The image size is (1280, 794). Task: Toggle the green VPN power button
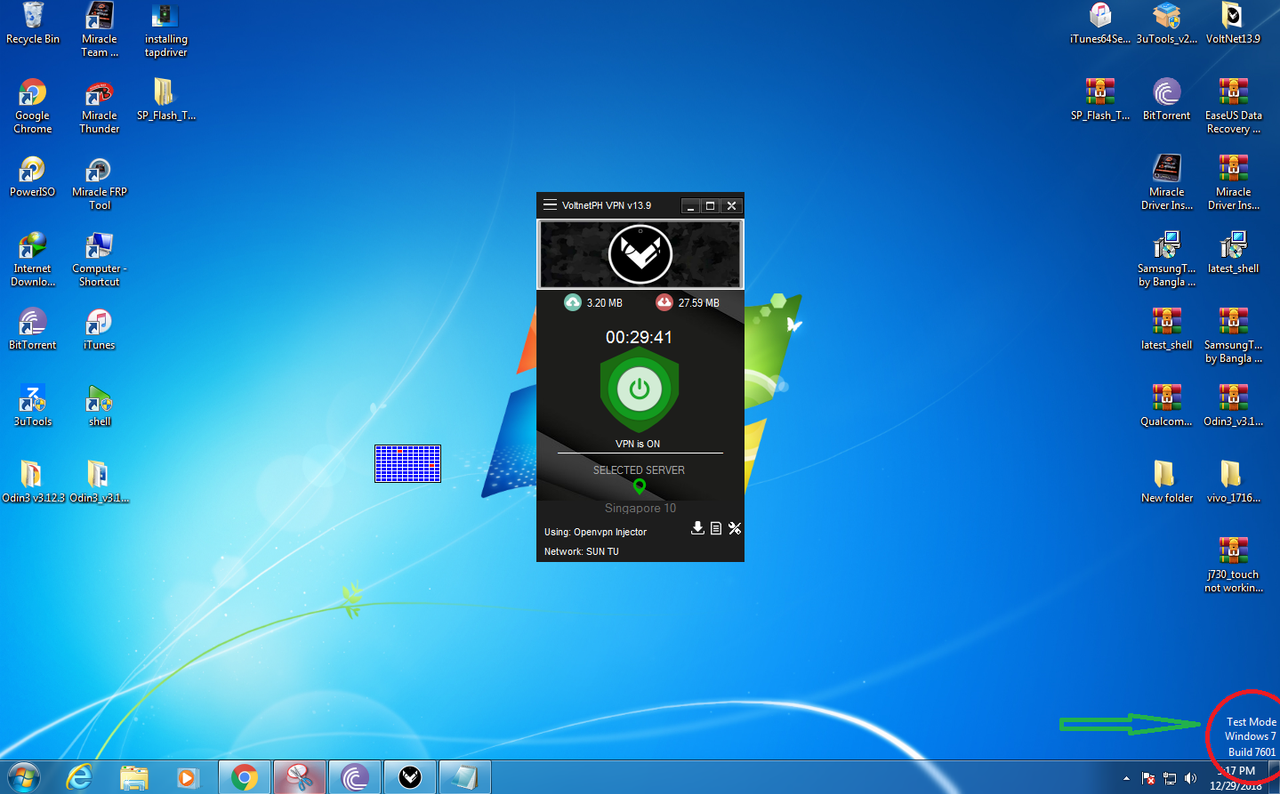pyautogui.click(x=640, y=389)
